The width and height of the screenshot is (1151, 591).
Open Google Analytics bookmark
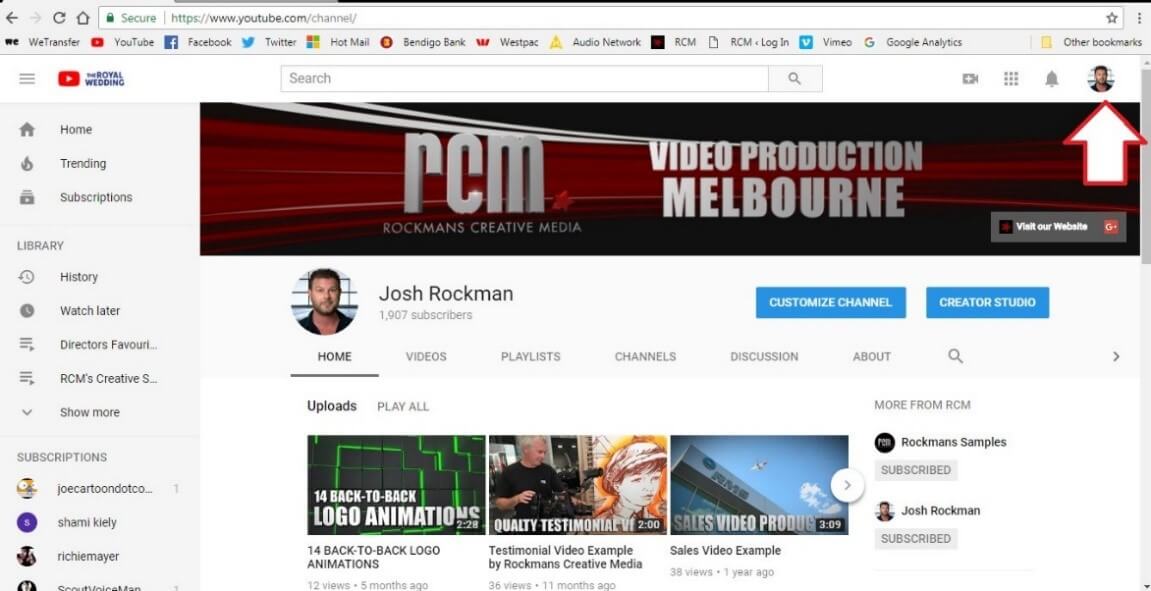912,43
